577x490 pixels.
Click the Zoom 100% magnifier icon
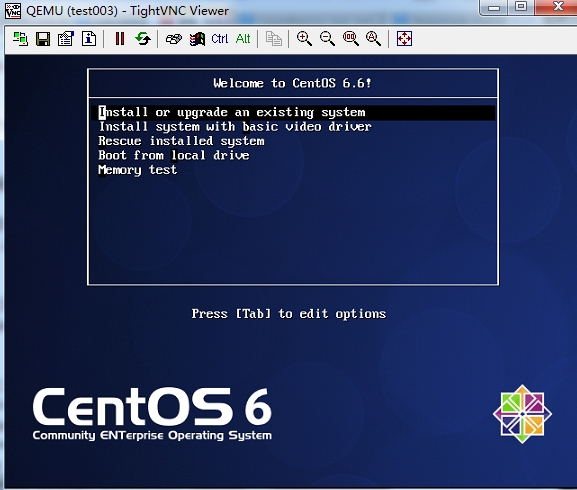tap(350, 39)
